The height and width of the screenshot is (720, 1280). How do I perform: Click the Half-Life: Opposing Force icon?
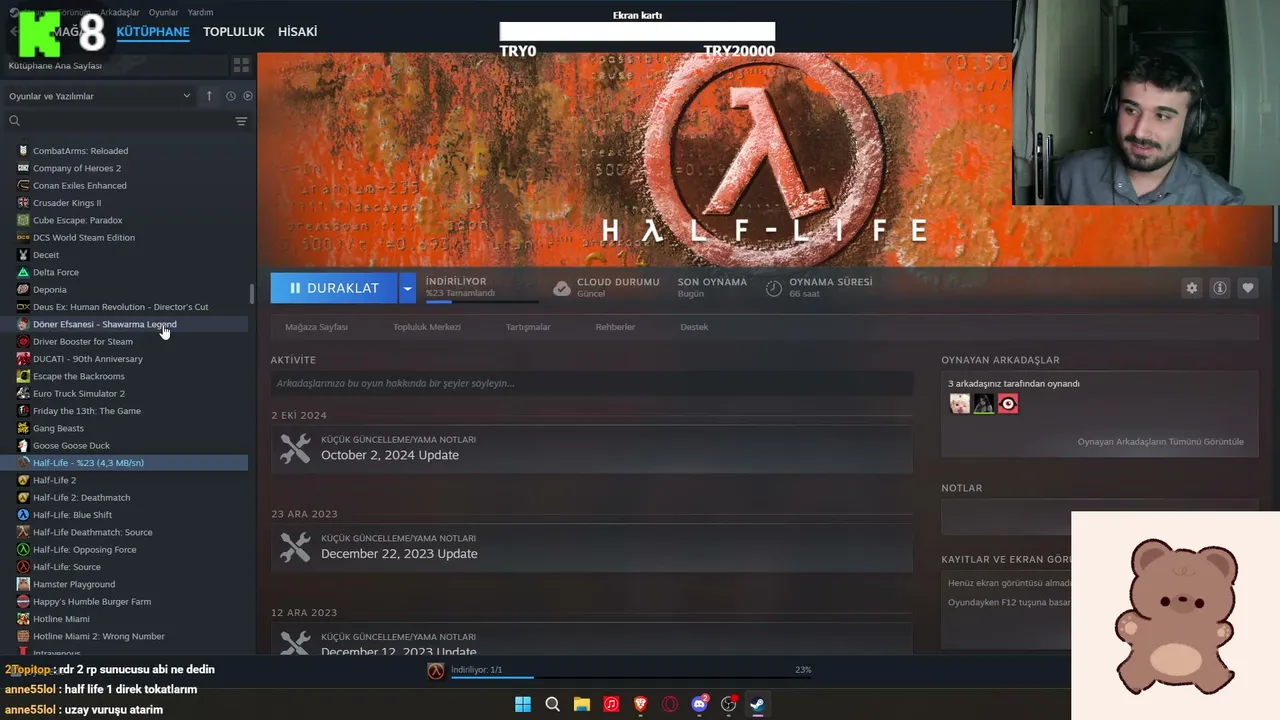coord(23,550)
